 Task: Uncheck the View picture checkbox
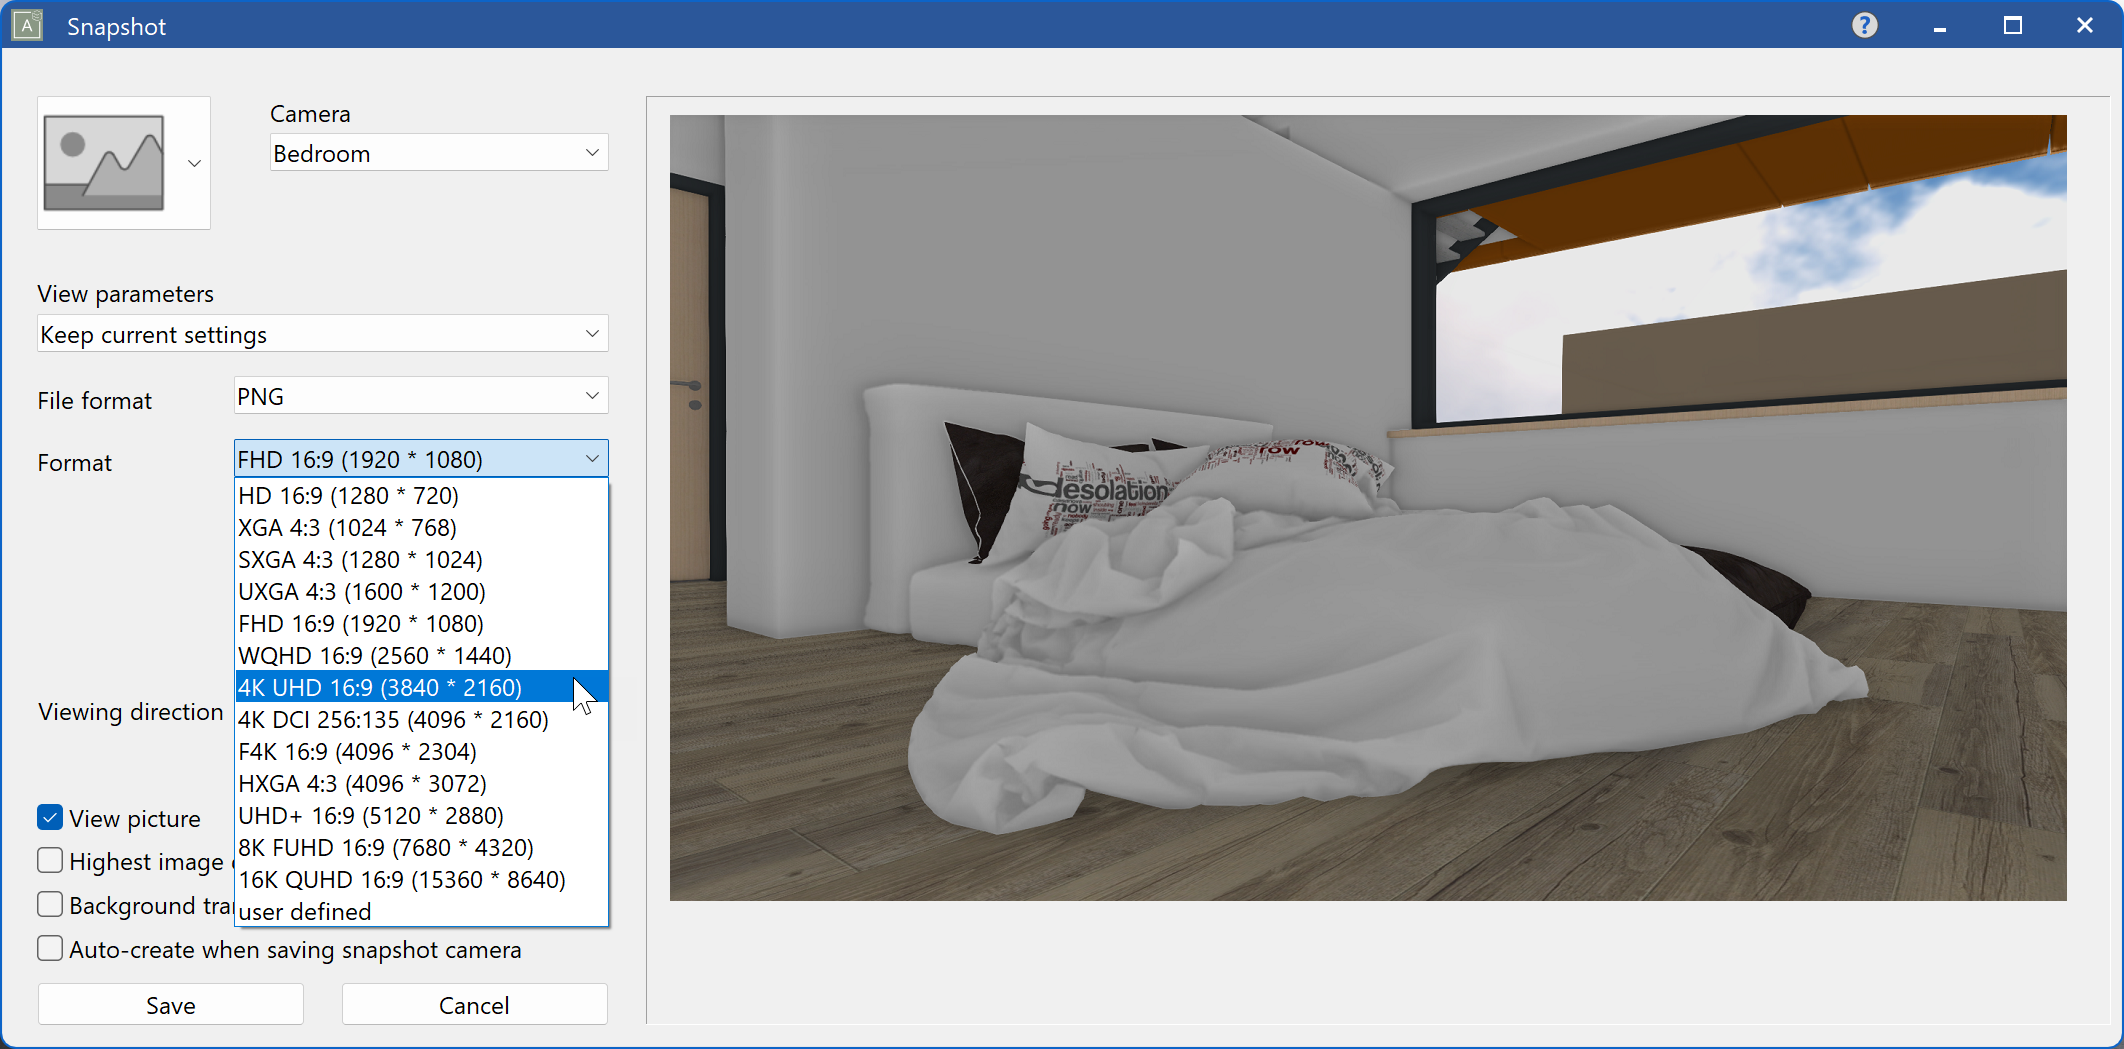(x=50, y=818)
